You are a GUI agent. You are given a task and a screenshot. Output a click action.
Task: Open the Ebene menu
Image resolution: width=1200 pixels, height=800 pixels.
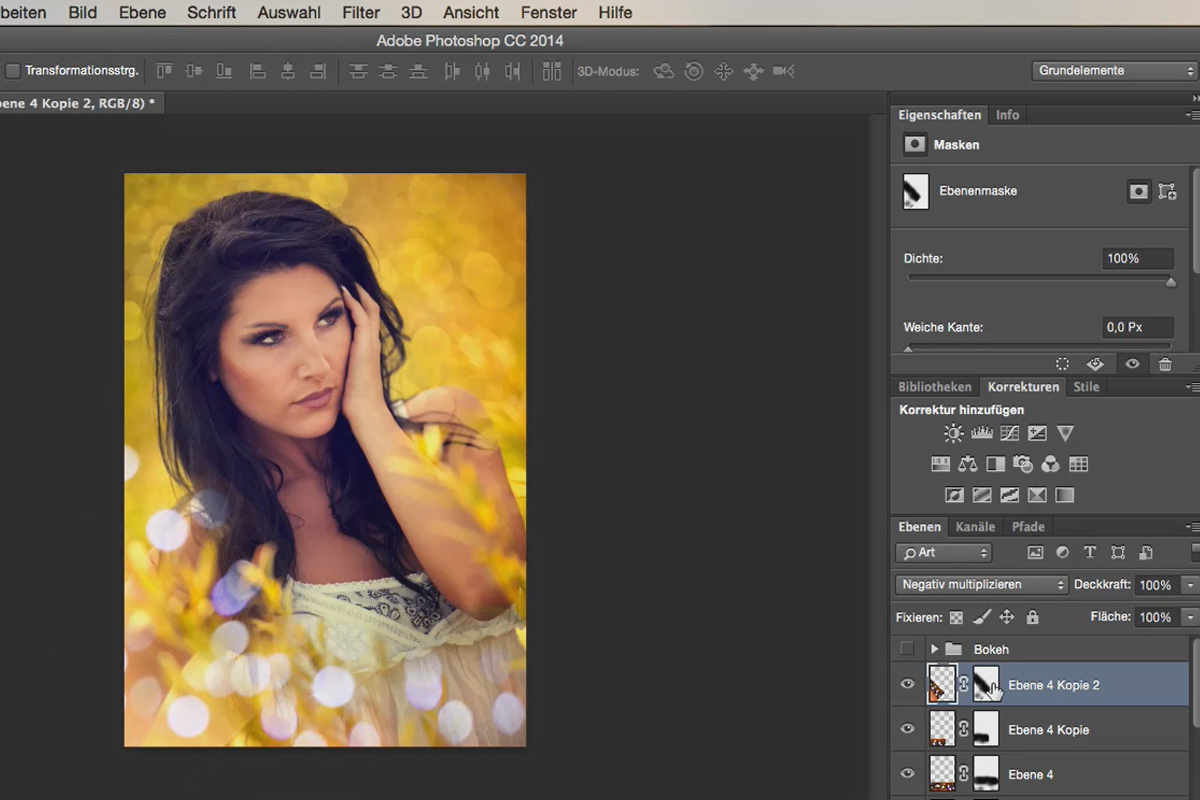coord(143,13)
